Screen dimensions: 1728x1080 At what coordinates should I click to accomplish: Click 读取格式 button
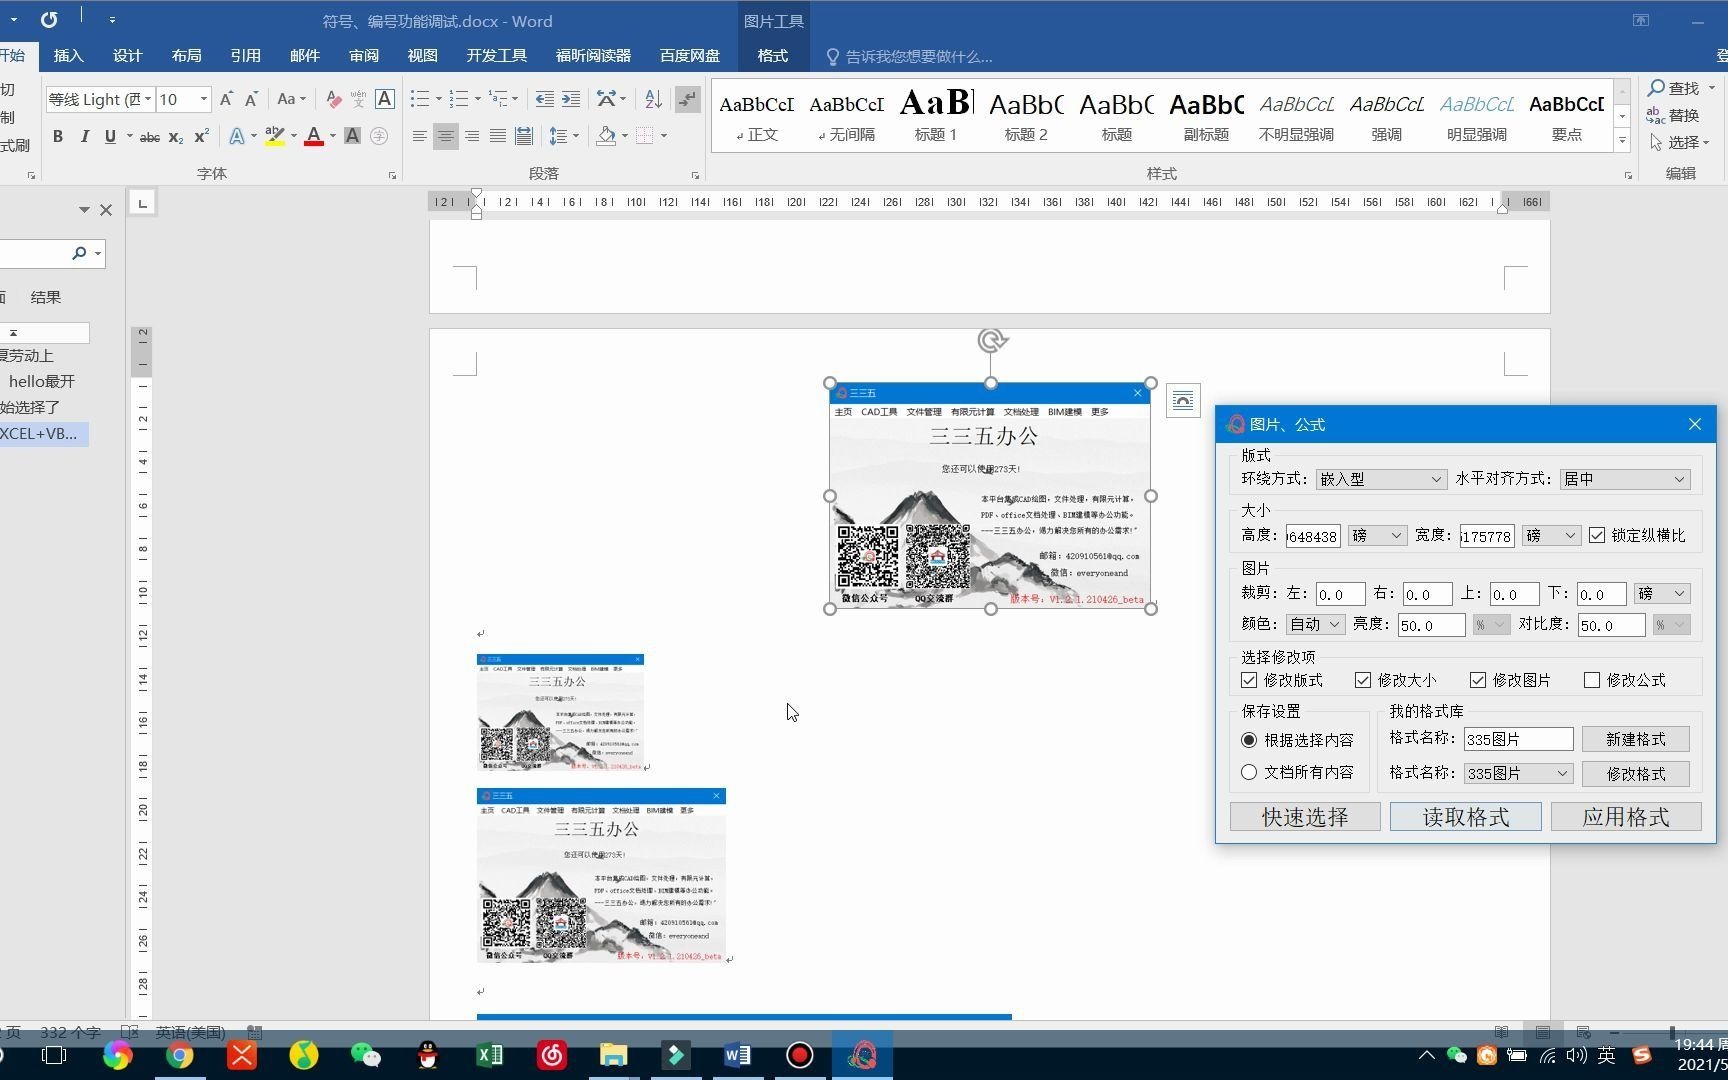click(1465, 817)
